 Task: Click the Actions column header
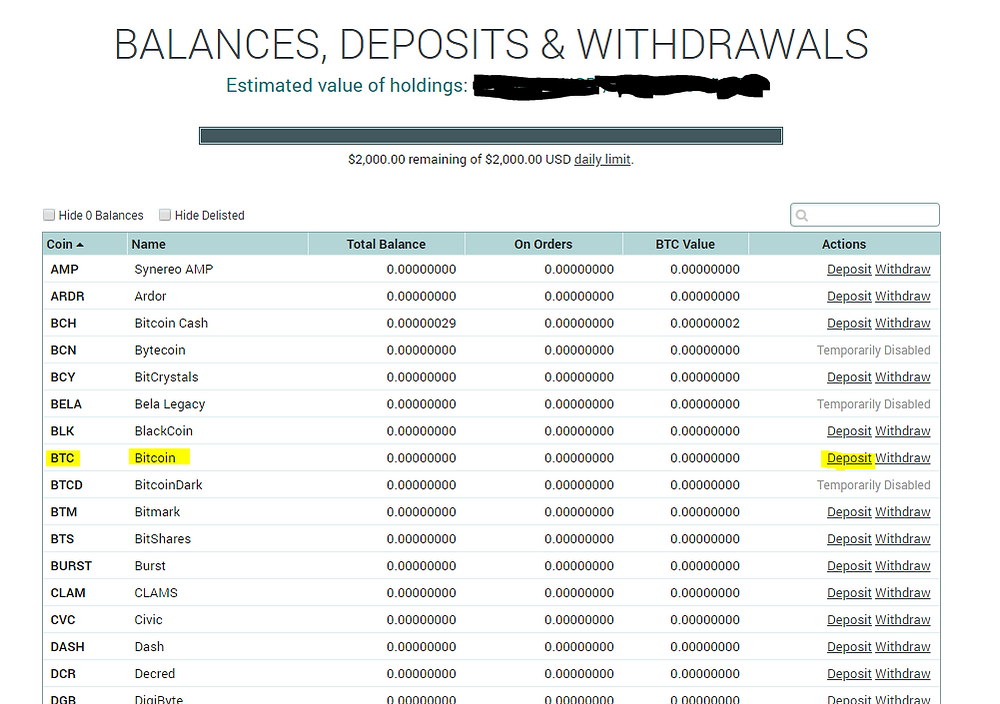pyautogui.click(x=844, y=244)
